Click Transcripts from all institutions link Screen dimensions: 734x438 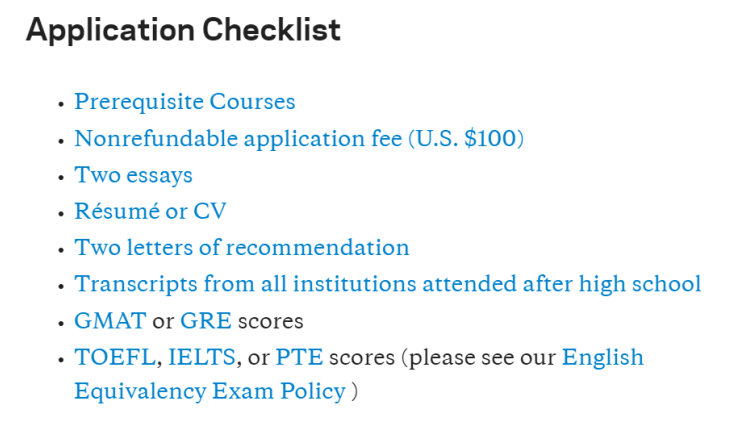point(387,284)
